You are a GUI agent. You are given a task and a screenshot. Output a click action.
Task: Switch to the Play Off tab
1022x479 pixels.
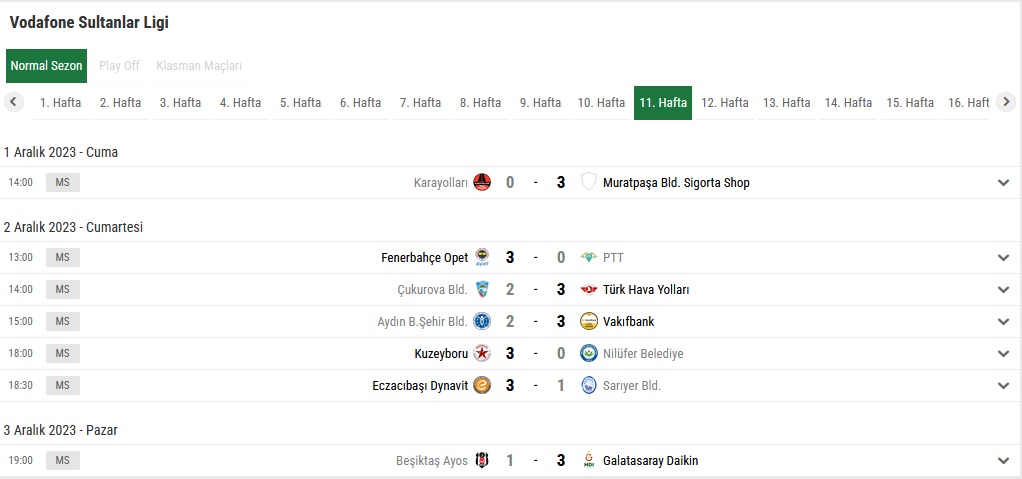coord(119,66)
